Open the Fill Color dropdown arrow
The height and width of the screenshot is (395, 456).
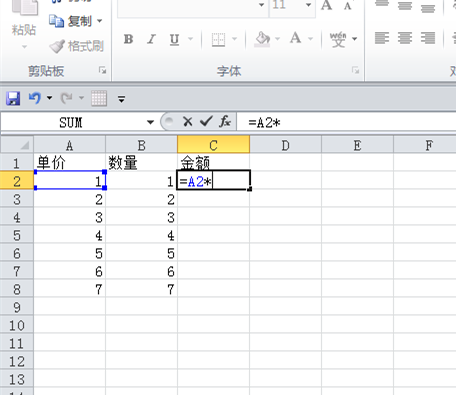click(277, 39)
